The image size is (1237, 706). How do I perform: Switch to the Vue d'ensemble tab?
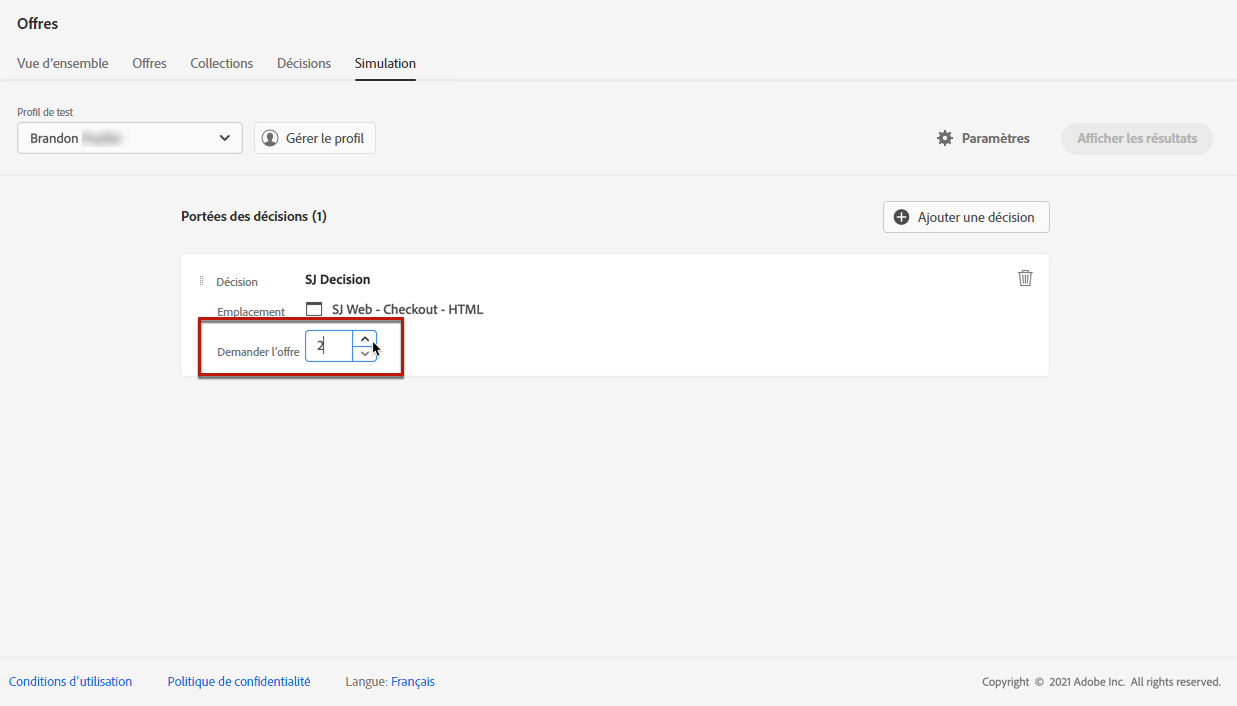tap(63, 63)
